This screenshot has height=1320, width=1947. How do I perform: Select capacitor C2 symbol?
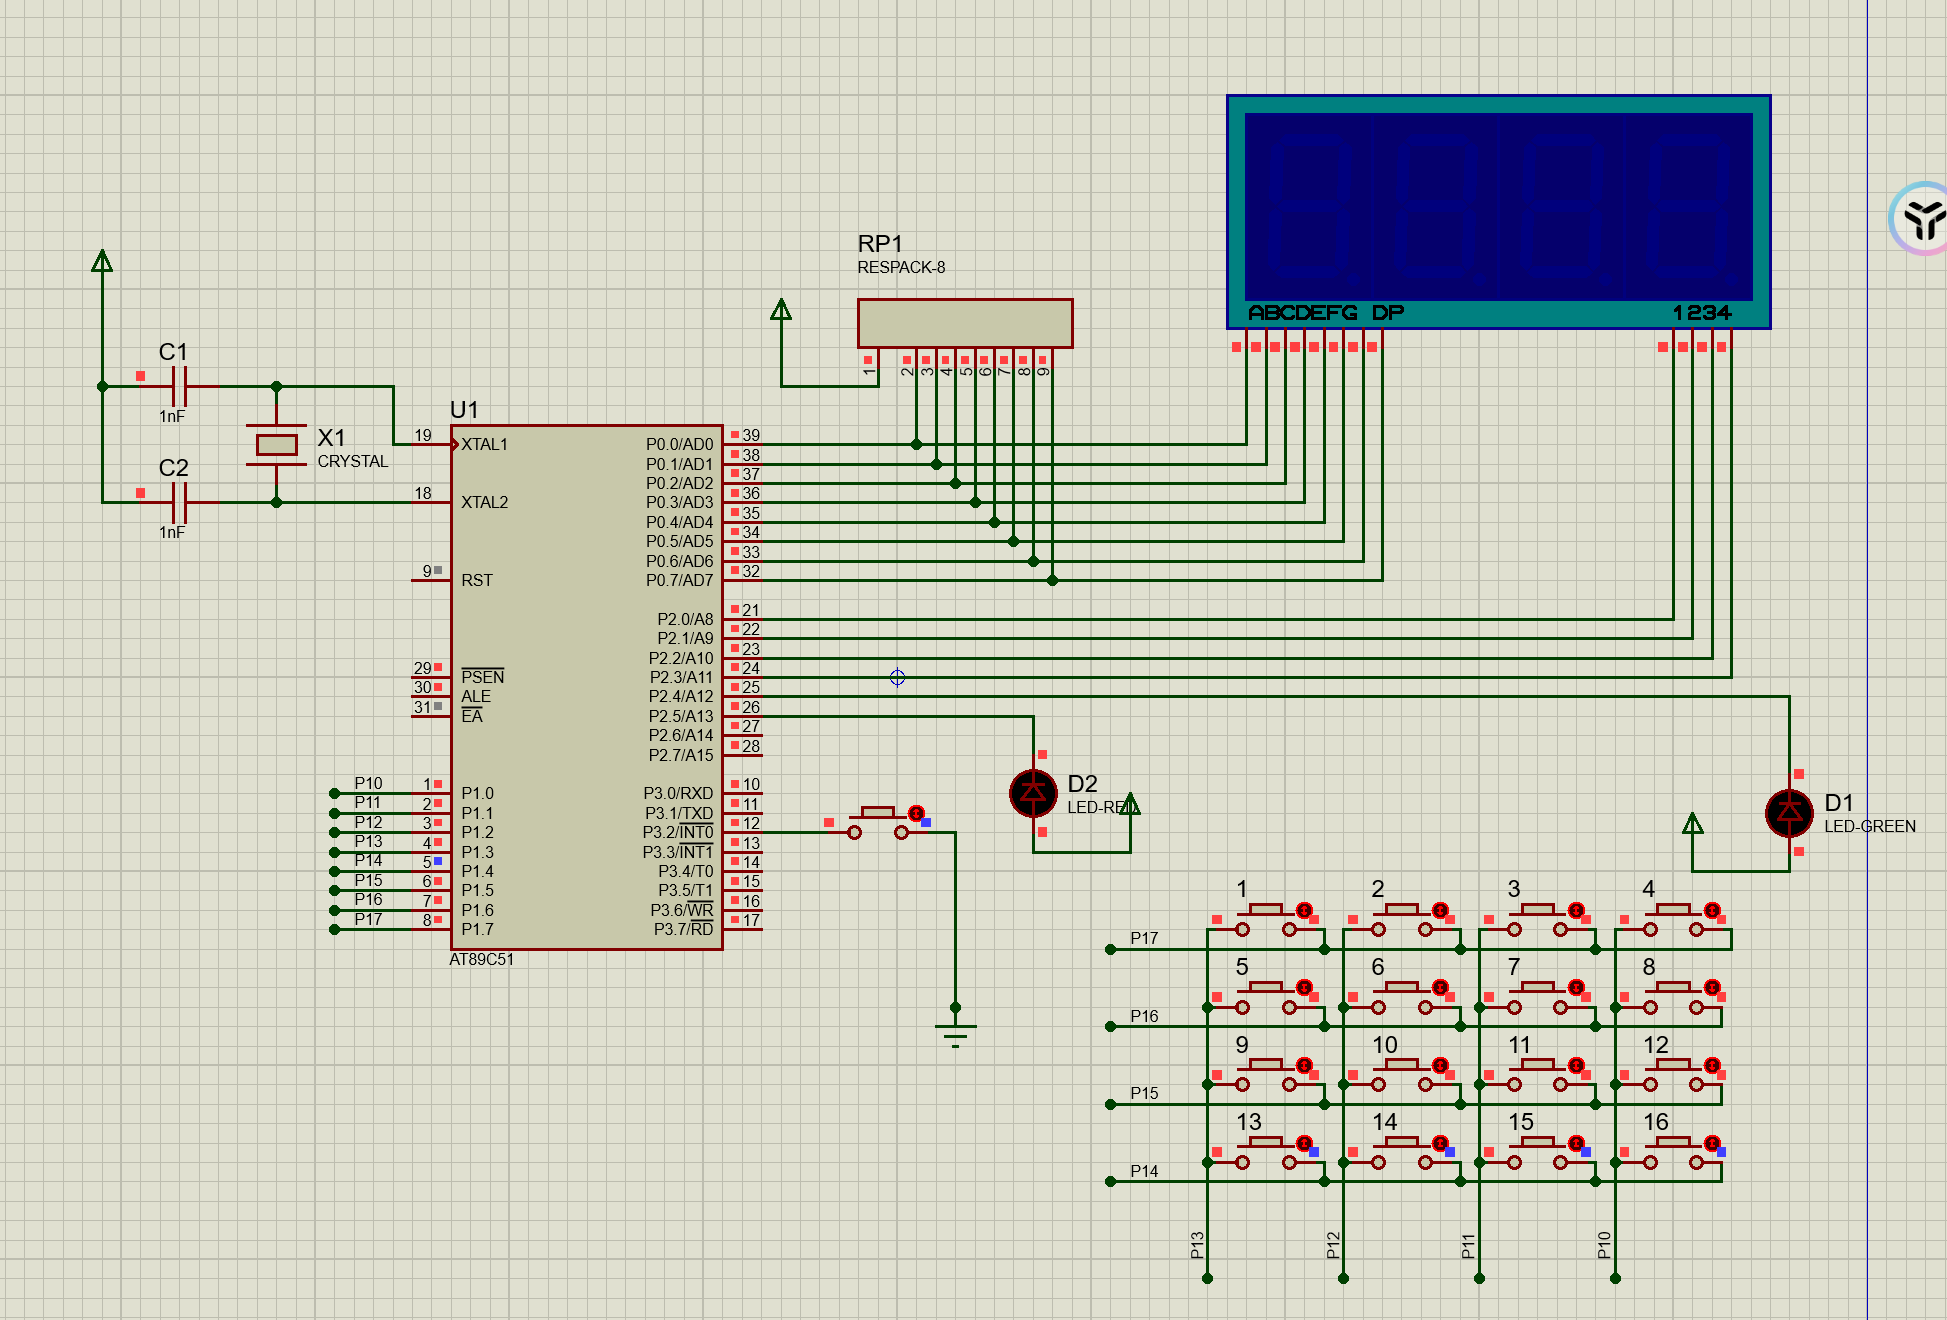coord(179,502)
